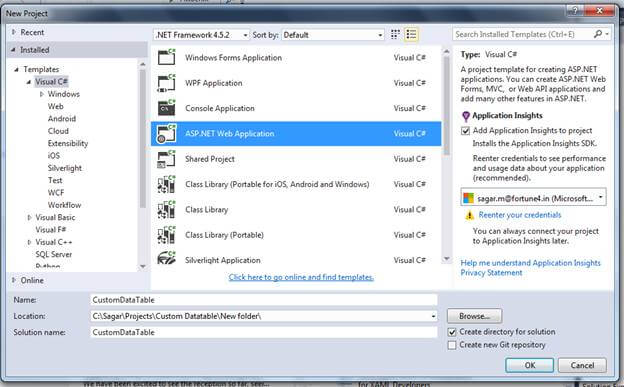
Task: Select the Cloud category
Action: (58, 131)
